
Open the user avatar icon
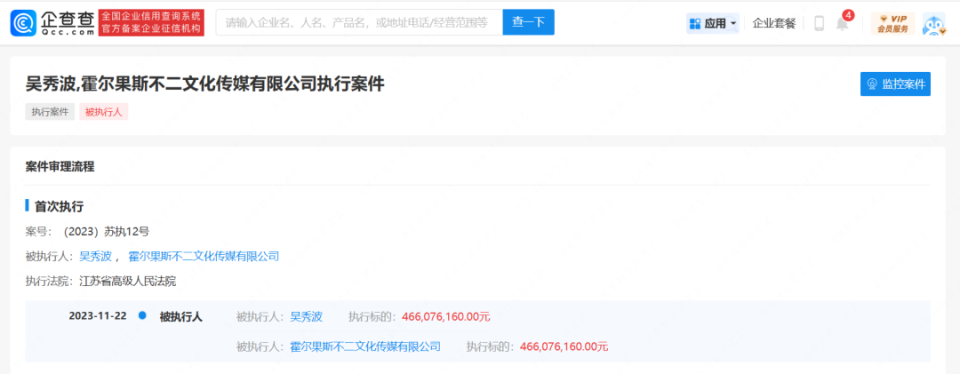tap(934, 24)
